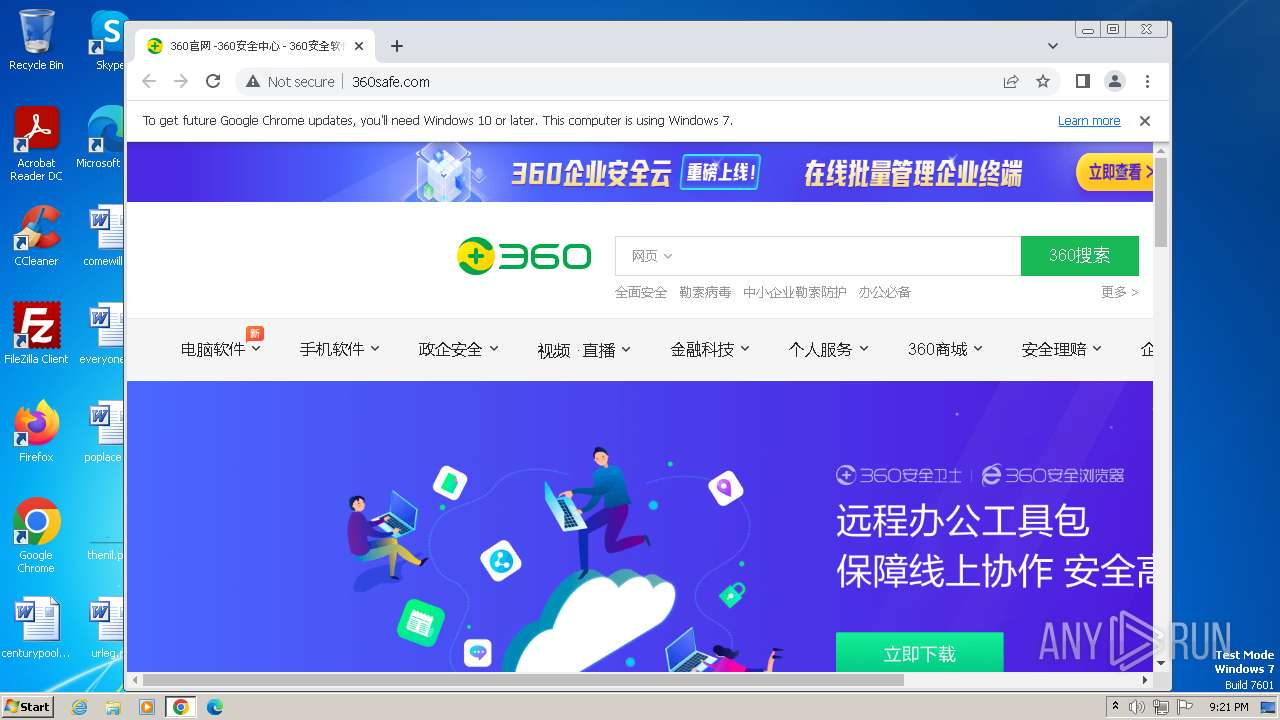The width and height of the screenshot is (1280, 720).
Task: Expand the 个人服务 menu
Action: pos(828,349)
